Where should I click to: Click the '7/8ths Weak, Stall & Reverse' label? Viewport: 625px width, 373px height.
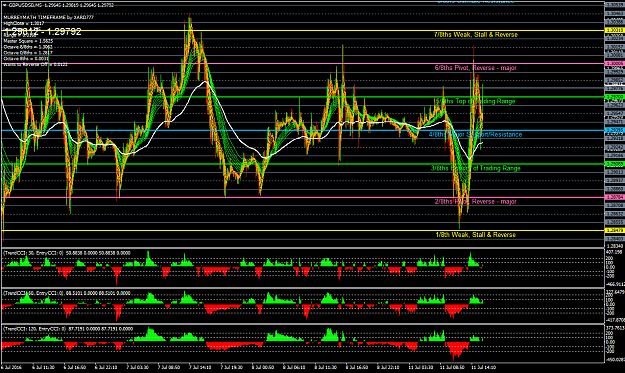pyautogui.click(x=476, y=35)
